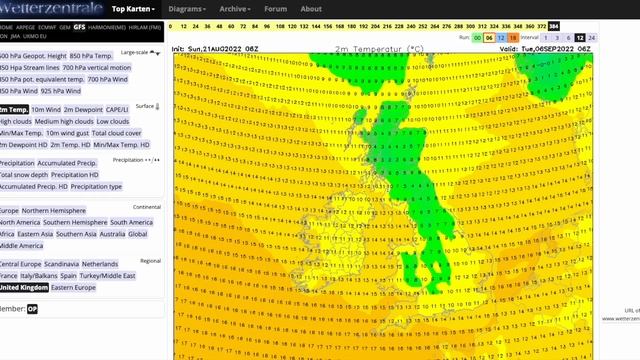Show Precipitation HD chart

point(75,175)
